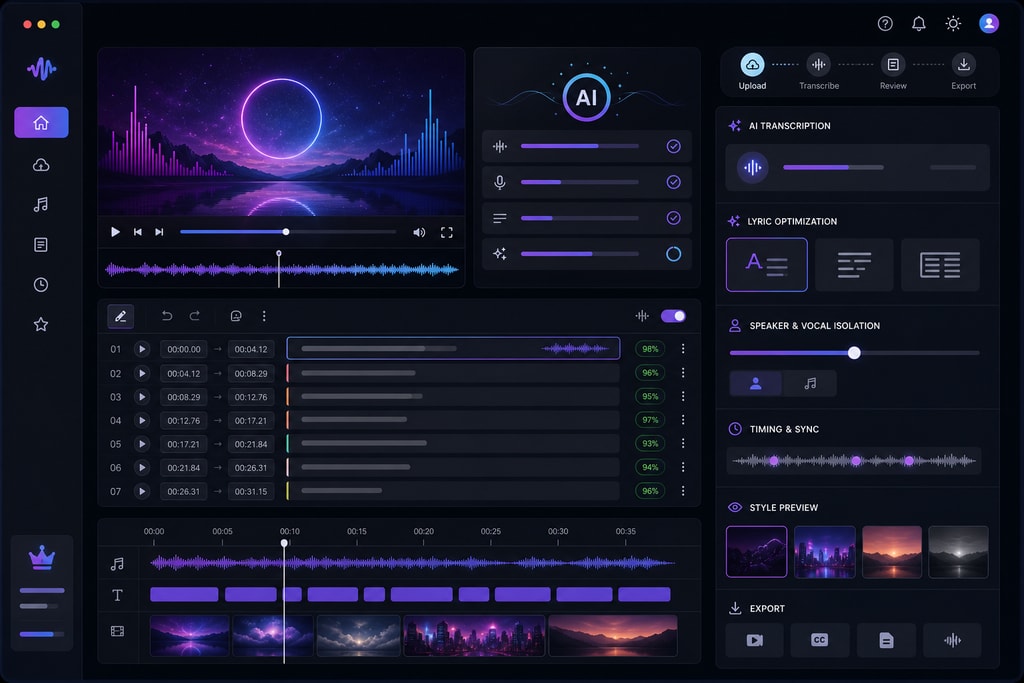Open options menu for line 01

683,349
